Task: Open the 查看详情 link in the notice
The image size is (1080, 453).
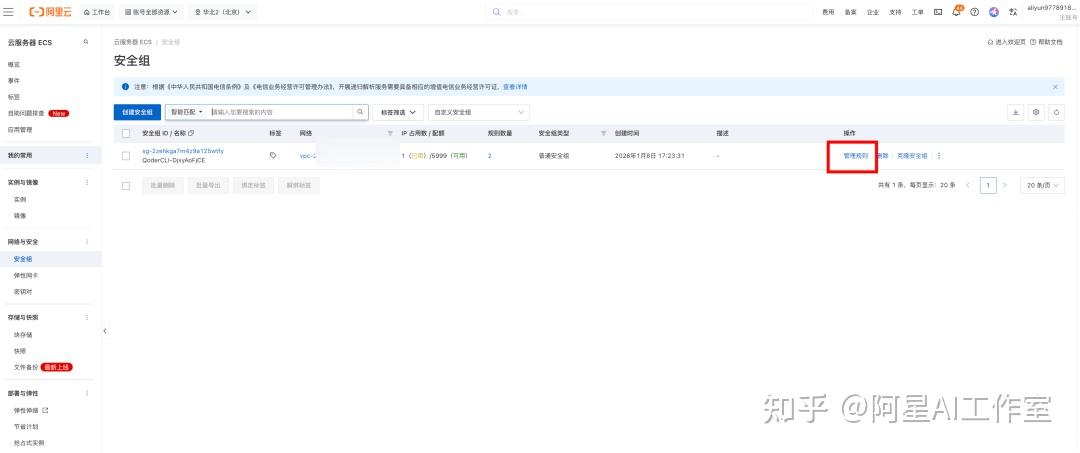Action: click(515, 87)
